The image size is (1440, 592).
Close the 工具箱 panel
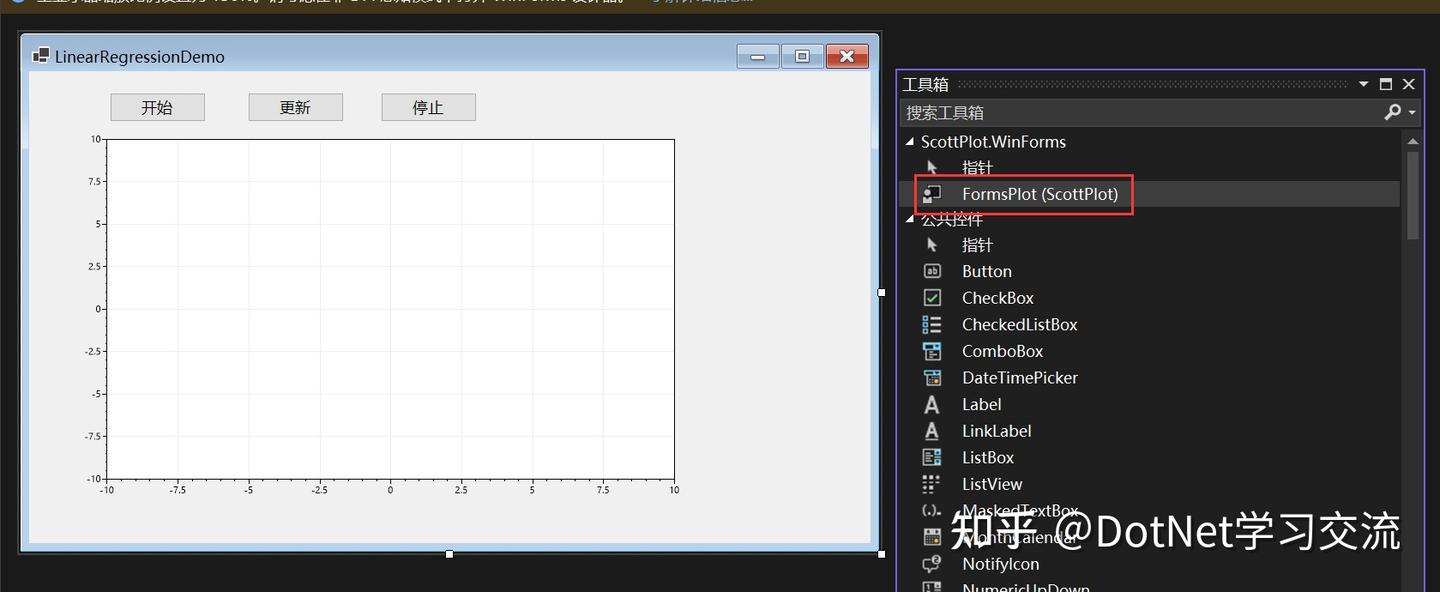coord(1409,84)
